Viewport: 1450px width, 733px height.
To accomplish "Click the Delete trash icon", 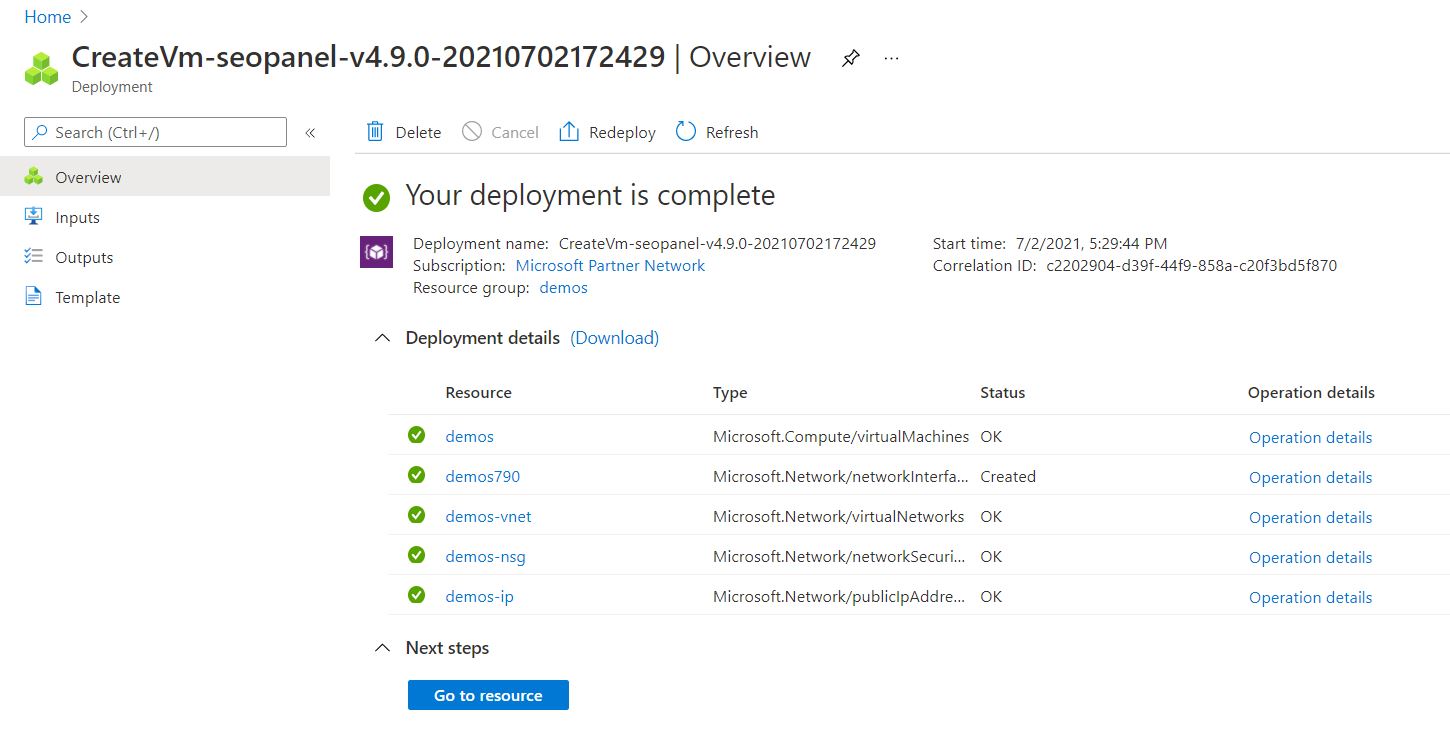I will 375,132.
